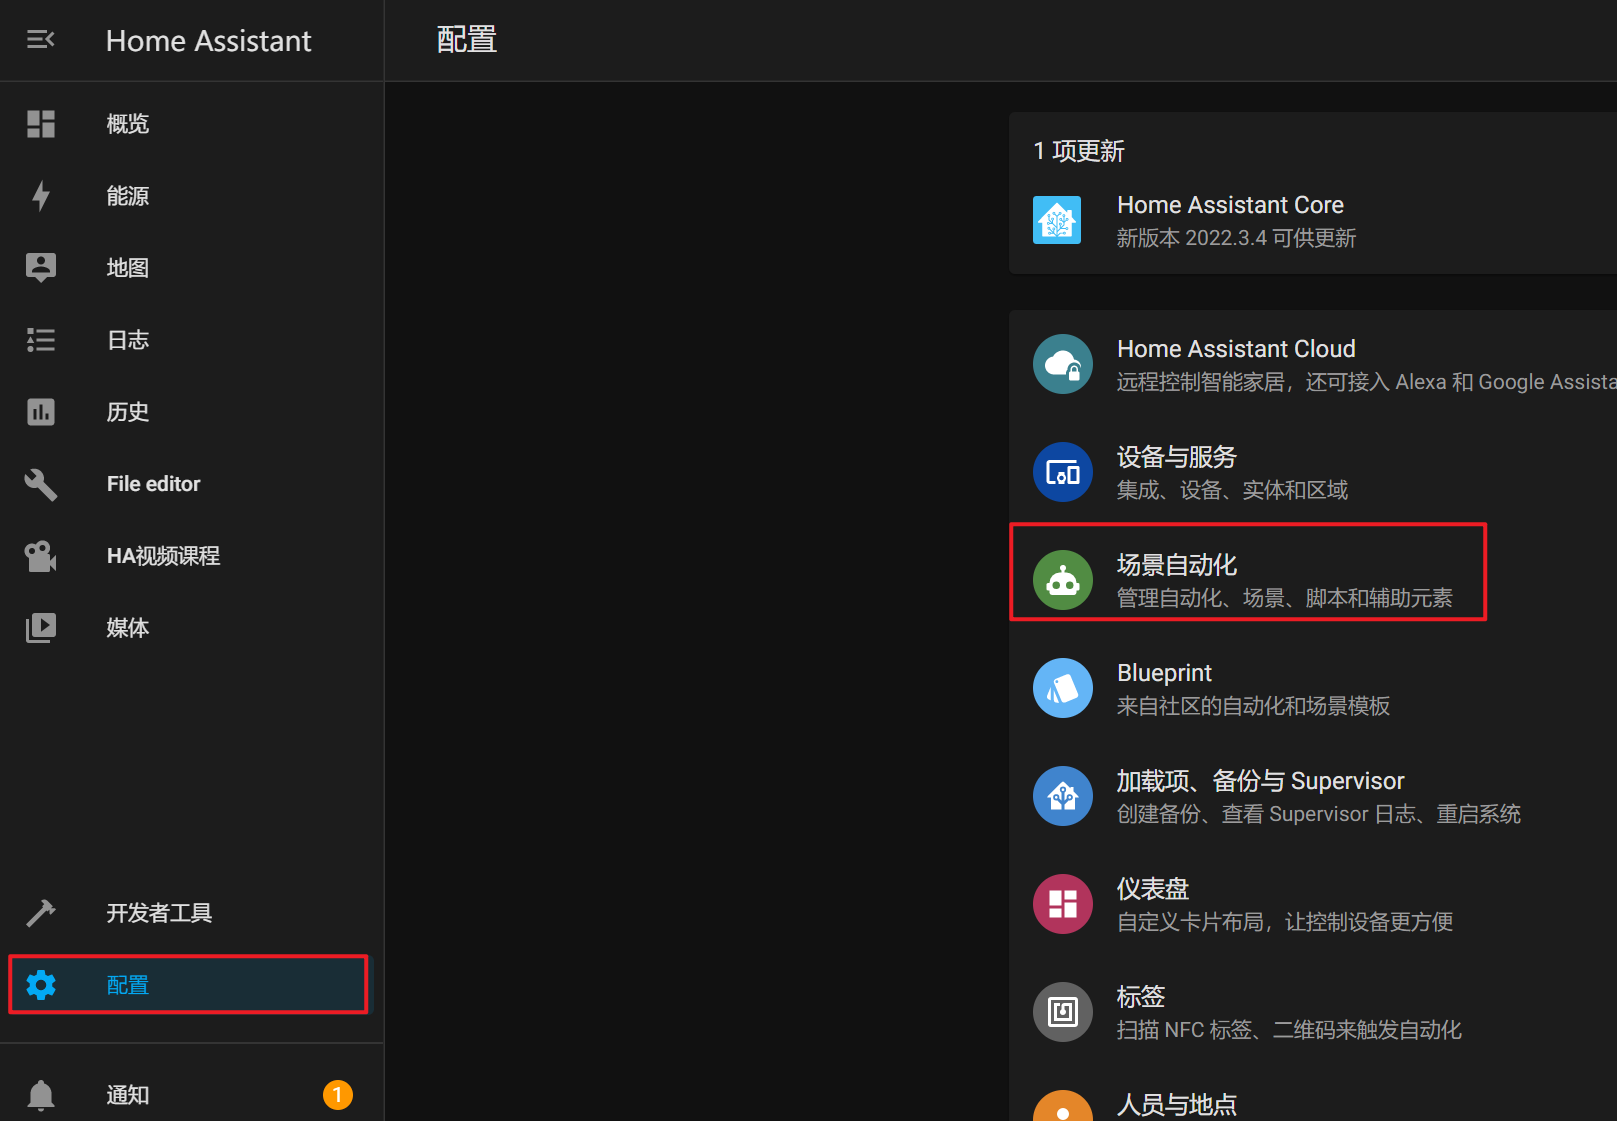Click the Home Assistant Core update icon
This screenshot has height=1121, width=1617.
(x=1057, y=220)
